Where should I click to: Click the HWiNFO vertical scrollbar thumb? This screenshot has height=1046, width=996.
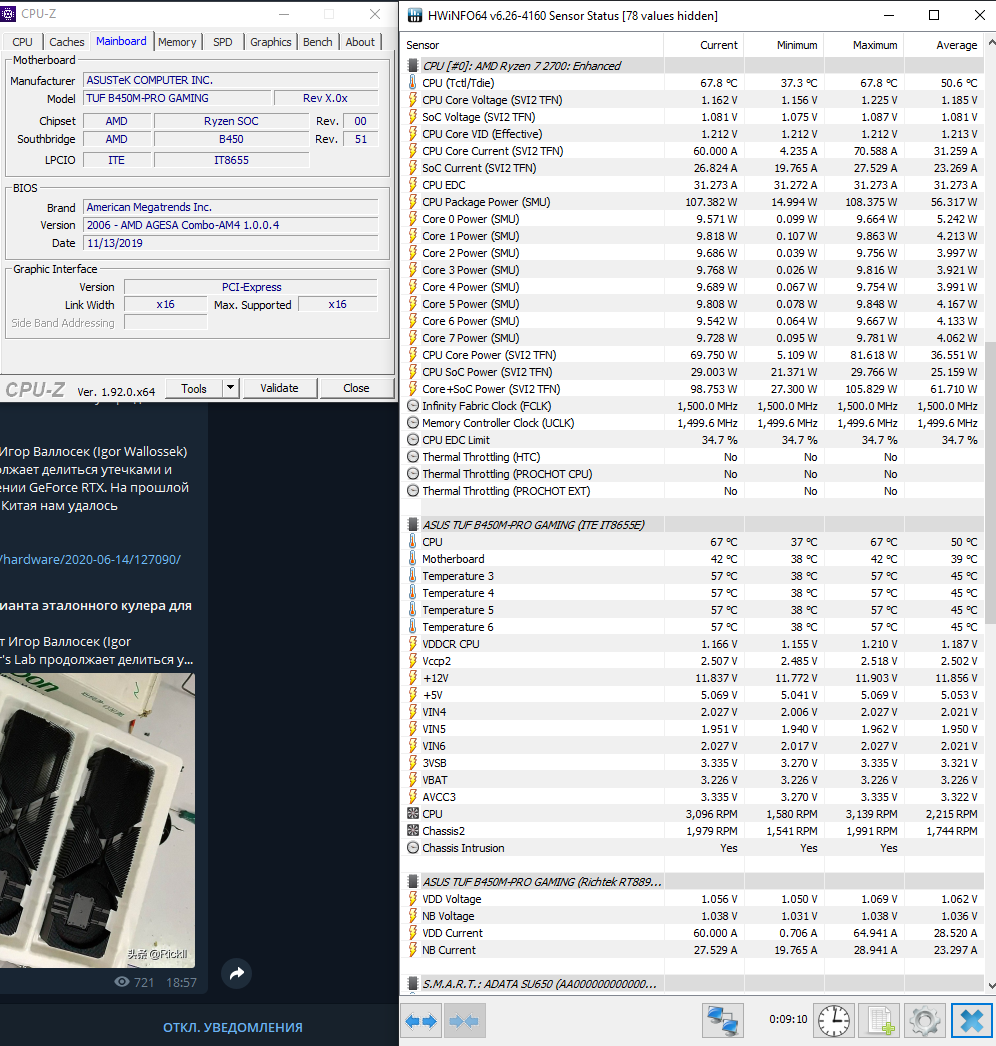tap(989, 484)
